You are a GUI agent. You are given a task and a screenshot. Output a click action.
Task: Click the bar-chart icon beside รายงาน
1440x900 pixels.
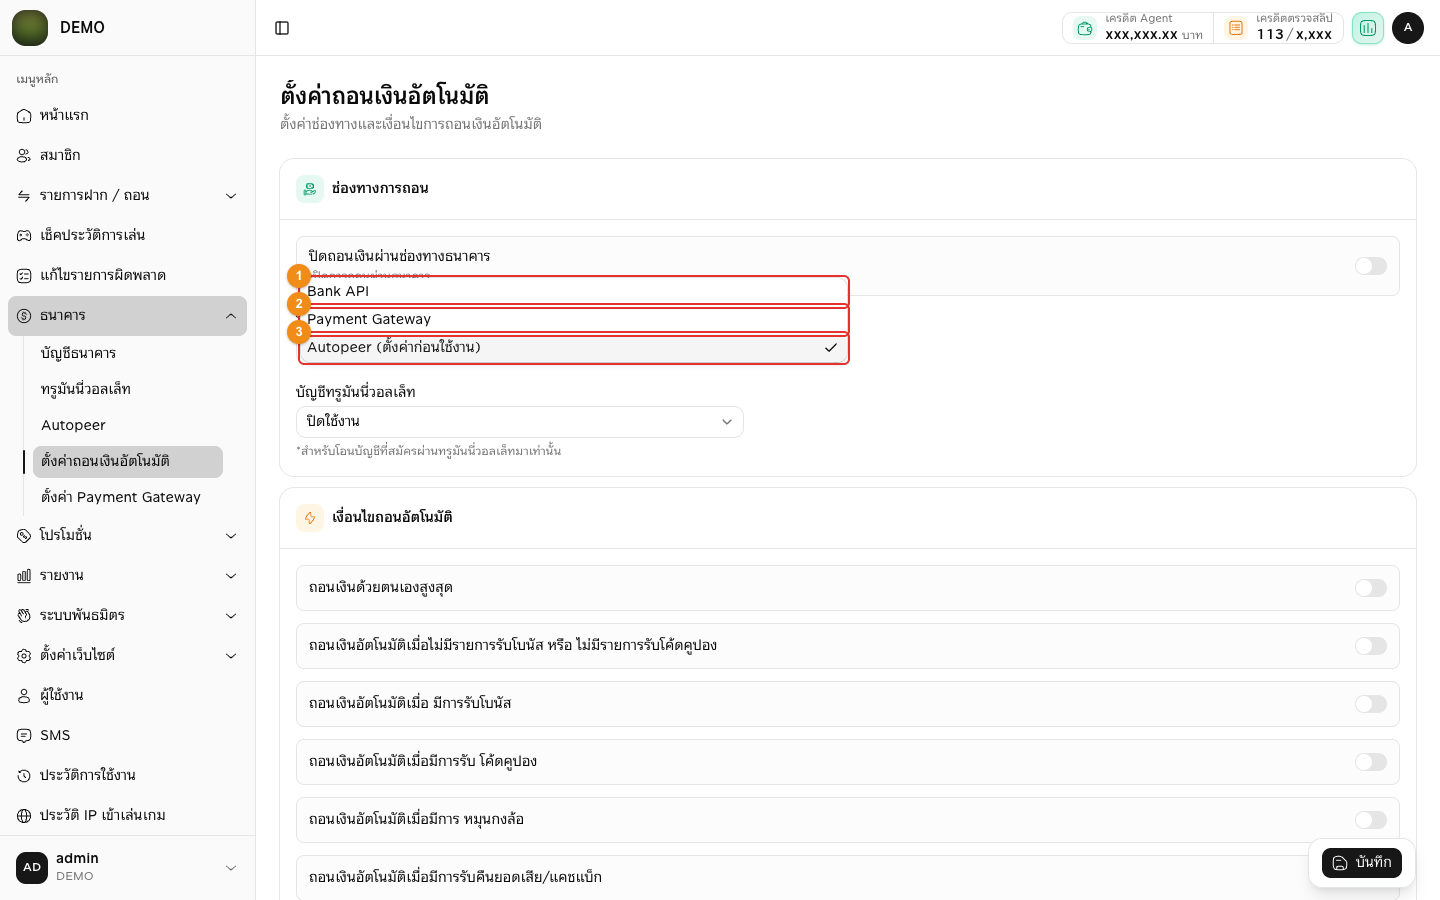click(x=24, y=576)
